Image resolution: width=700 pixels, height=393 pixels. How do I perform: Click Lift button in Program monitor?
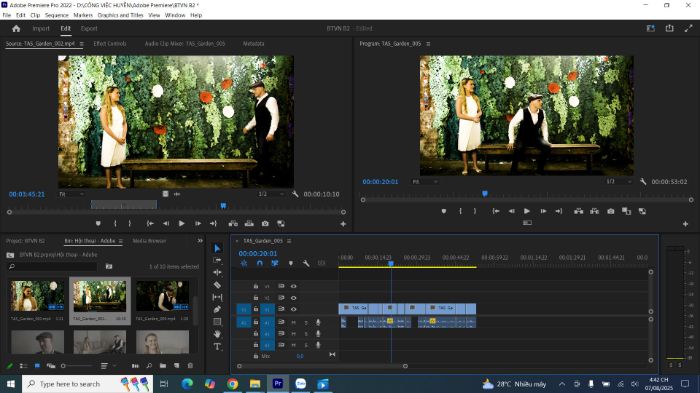pyautogui.click(x=579, y=211)
